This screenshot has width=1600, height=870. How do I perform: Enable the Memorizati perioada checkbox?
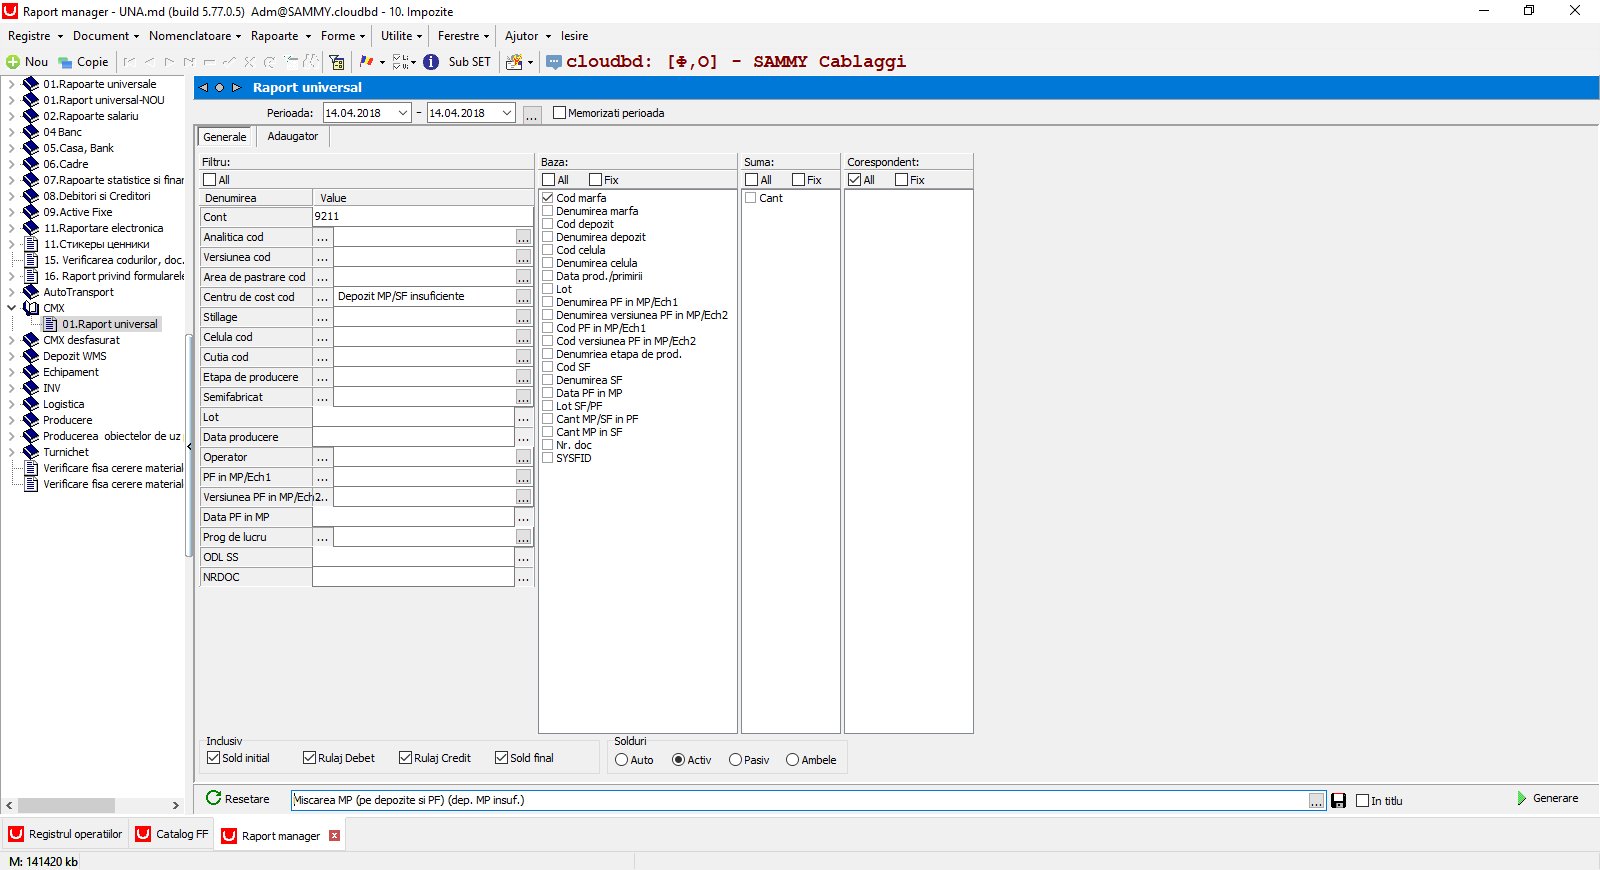[x=560, y=113]
